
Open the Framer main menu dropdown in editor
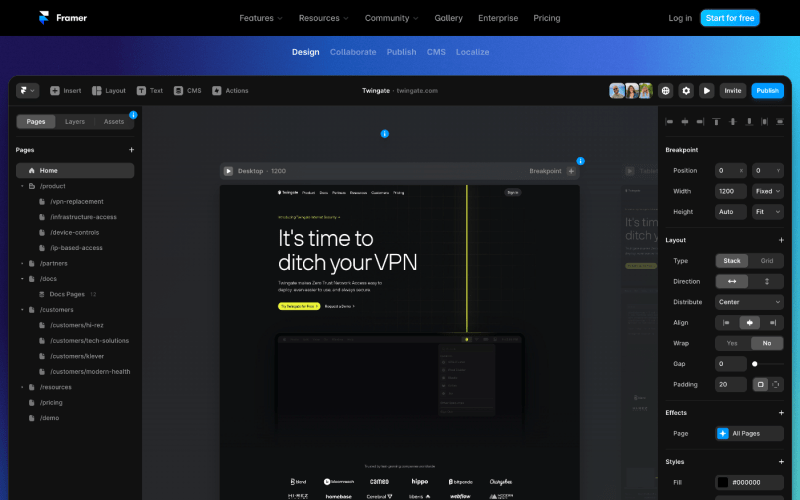(x=28, y=91)
